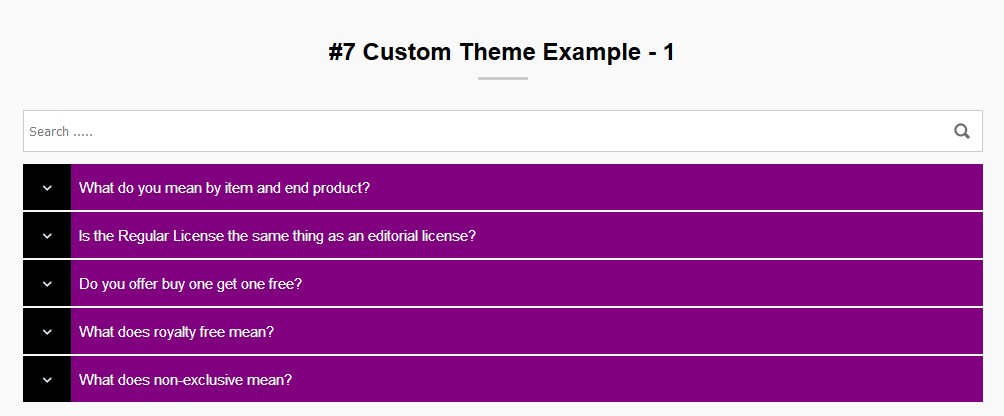Click the black arrow box on the last FAQ row
1004x416 pixels.
[x=47, y=380]
